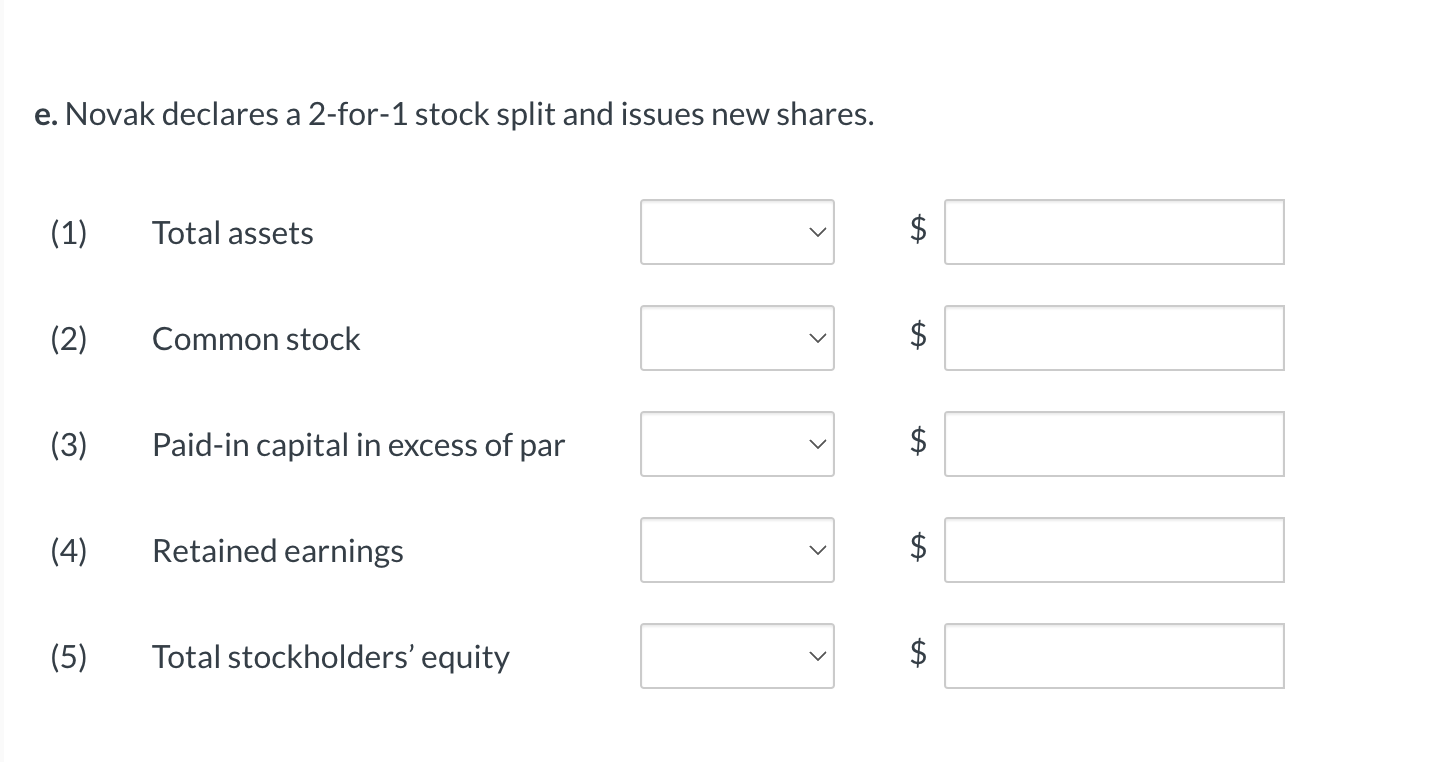
Task: Click the chevron arrow in the Retained earnings selector
Action: pos(818,550)
